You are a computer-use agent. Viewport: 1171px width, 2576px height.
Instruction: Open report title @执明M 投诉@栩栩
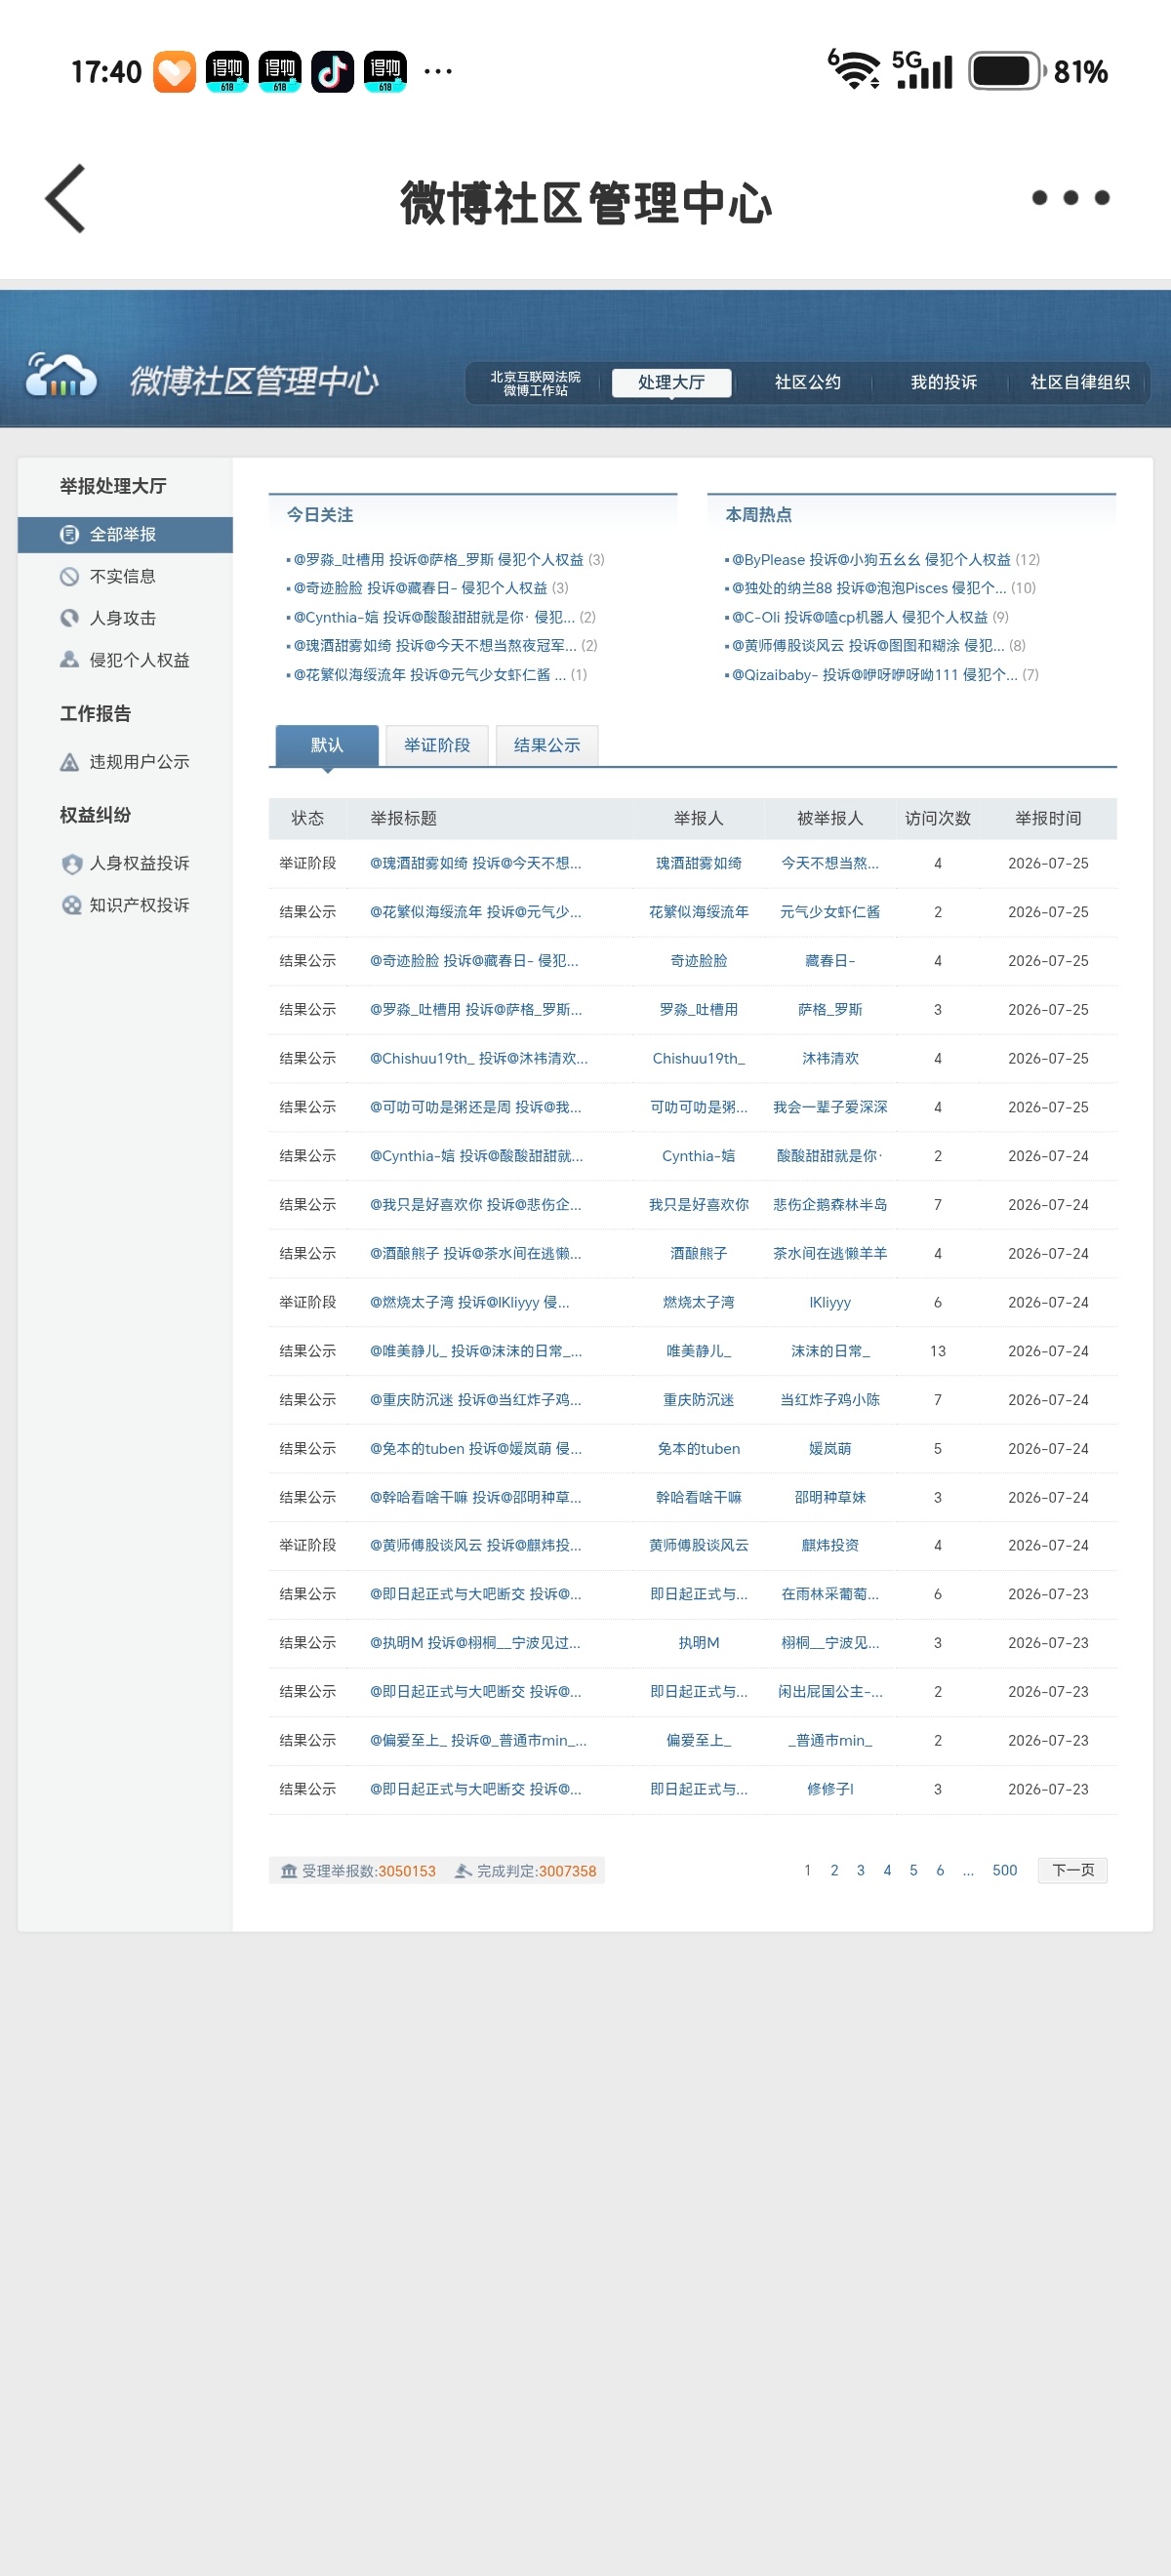475,1643
